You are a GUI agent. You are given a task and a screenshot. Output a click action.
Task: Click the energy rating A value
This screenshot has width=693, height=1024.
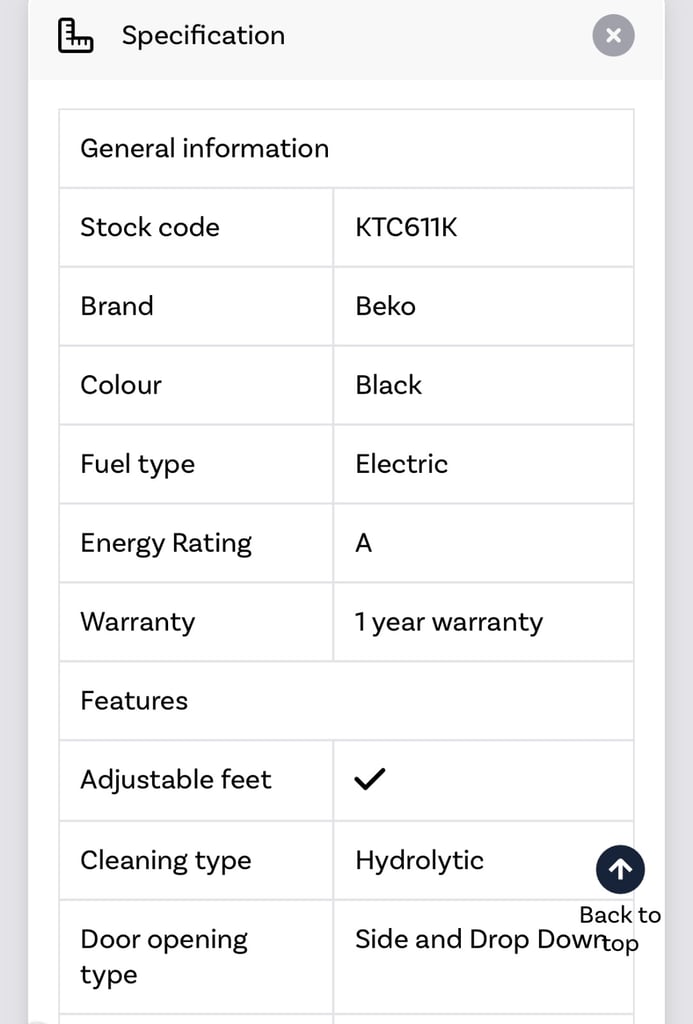364,543
